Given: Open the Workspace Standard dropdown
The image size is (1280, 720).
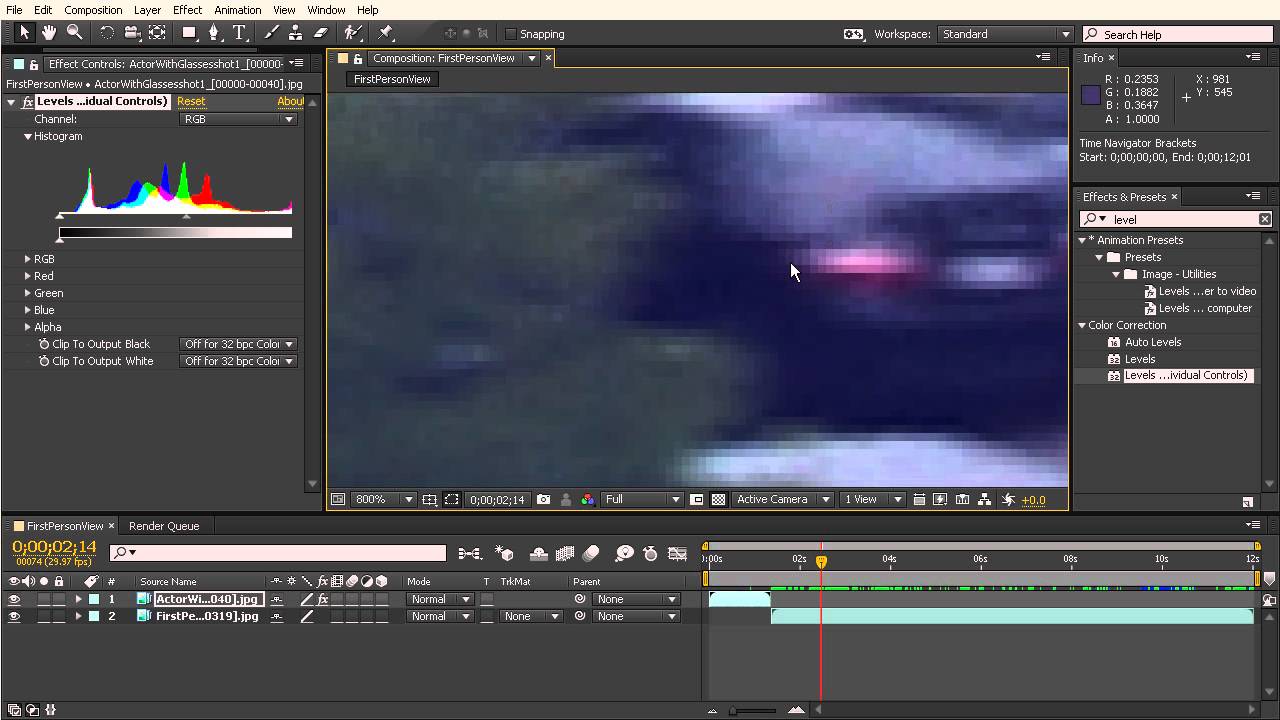Looking at the screenshot, I should [1005, 34].
